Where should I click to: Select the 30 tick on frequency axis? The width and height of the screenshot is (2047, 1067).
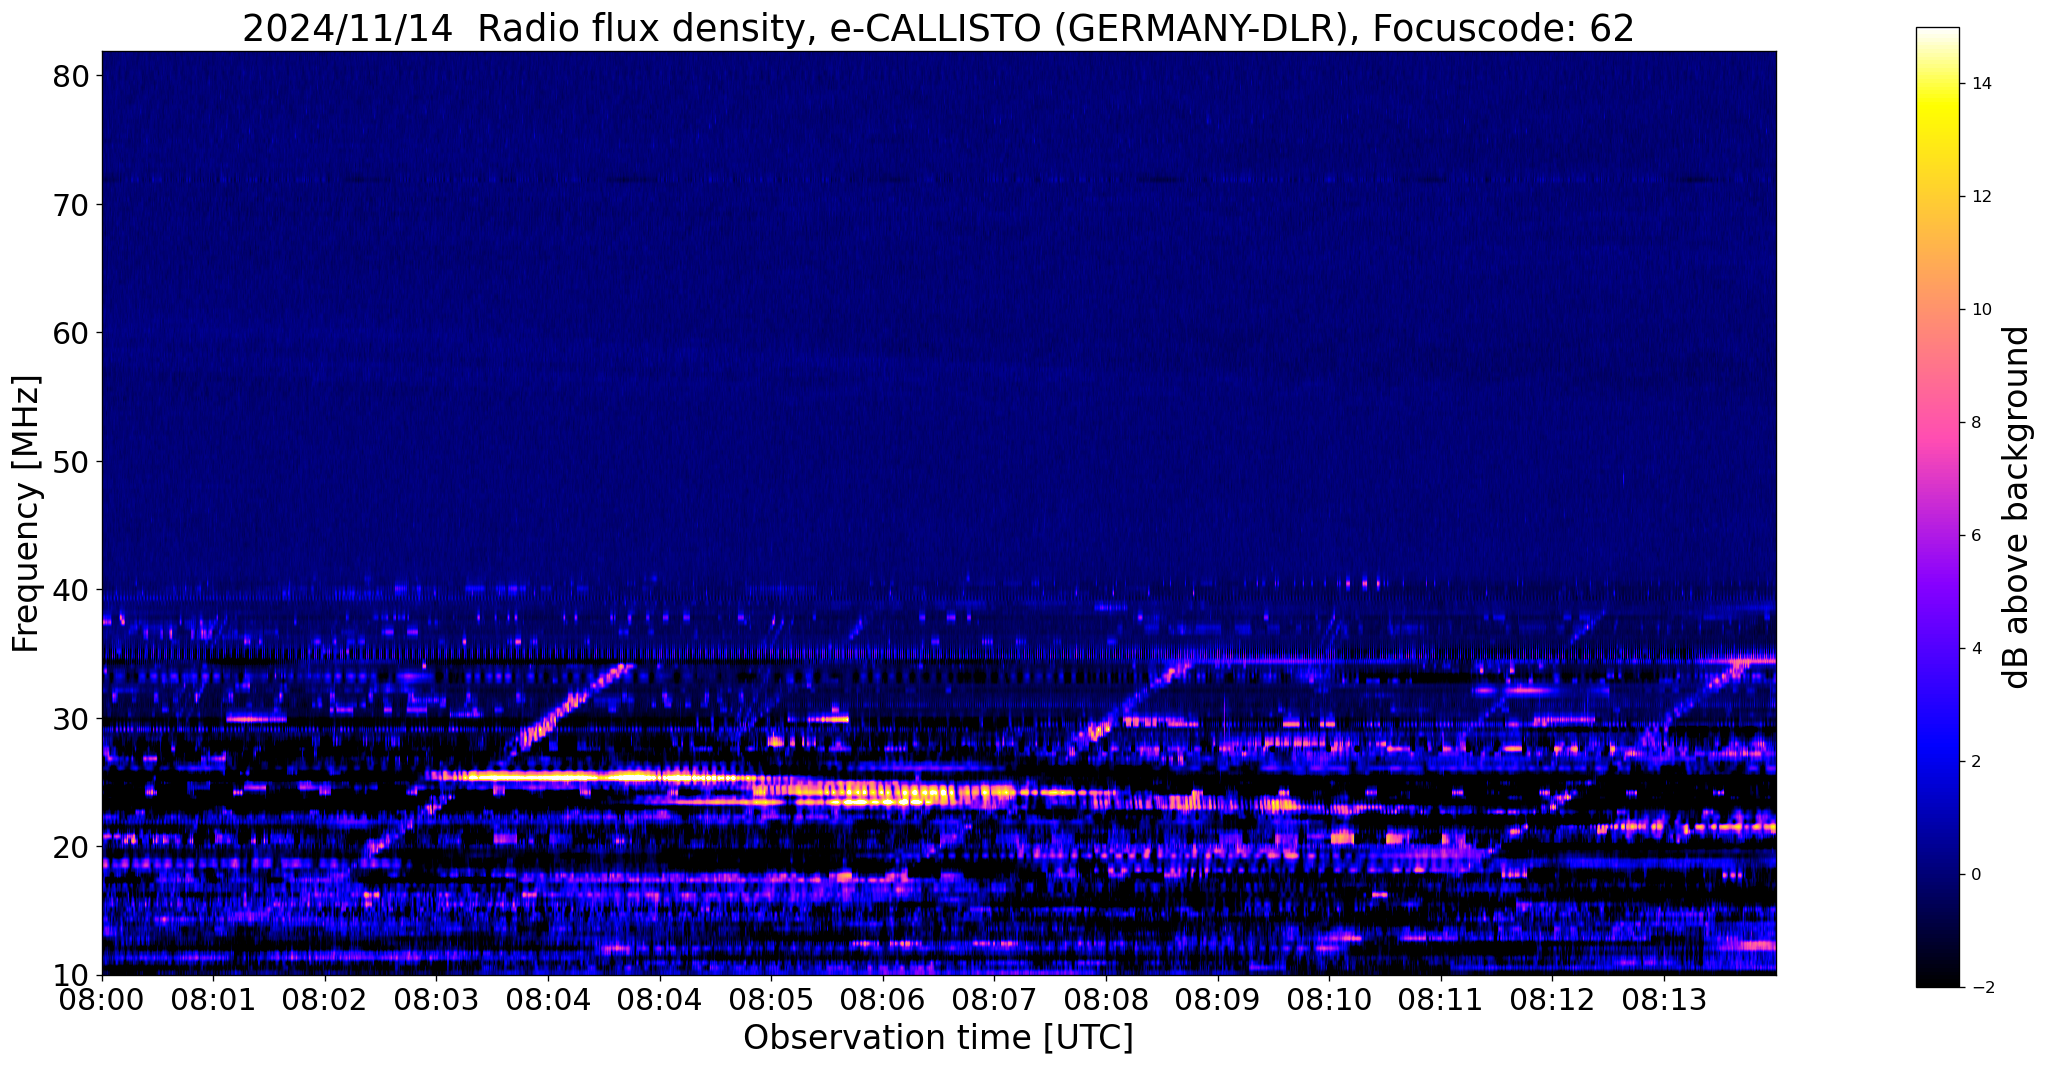tap(70, 718)
